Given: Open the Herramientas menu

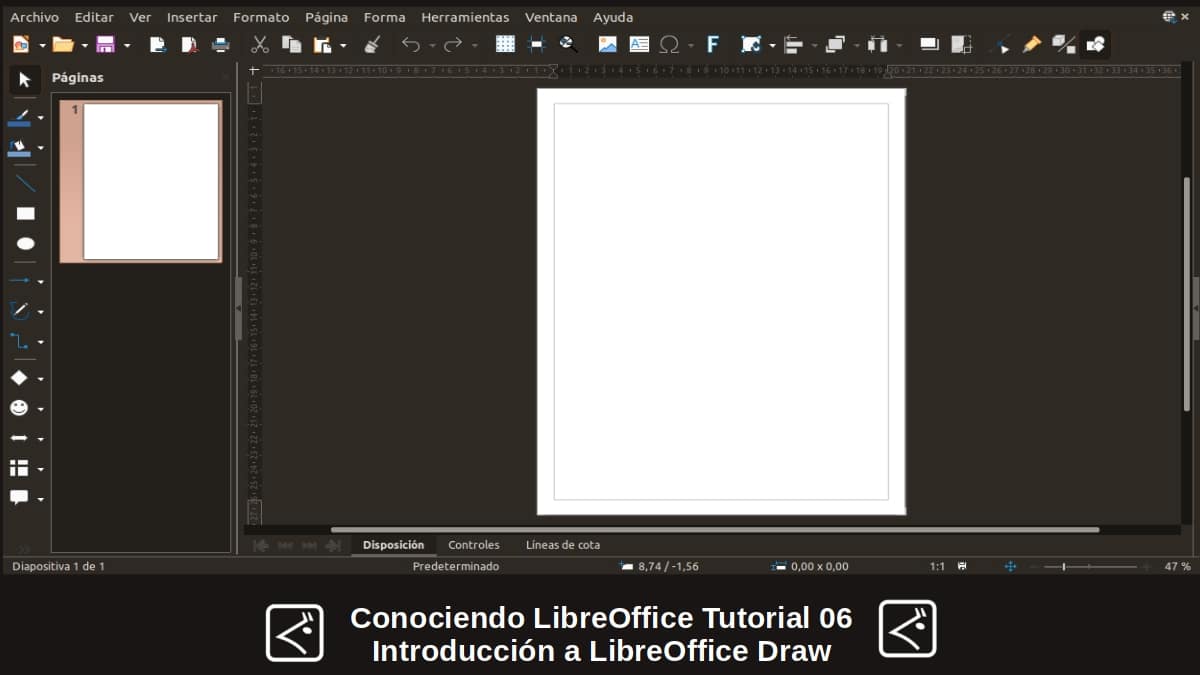Looking at the screenshot, I should [x=465, y=17].
